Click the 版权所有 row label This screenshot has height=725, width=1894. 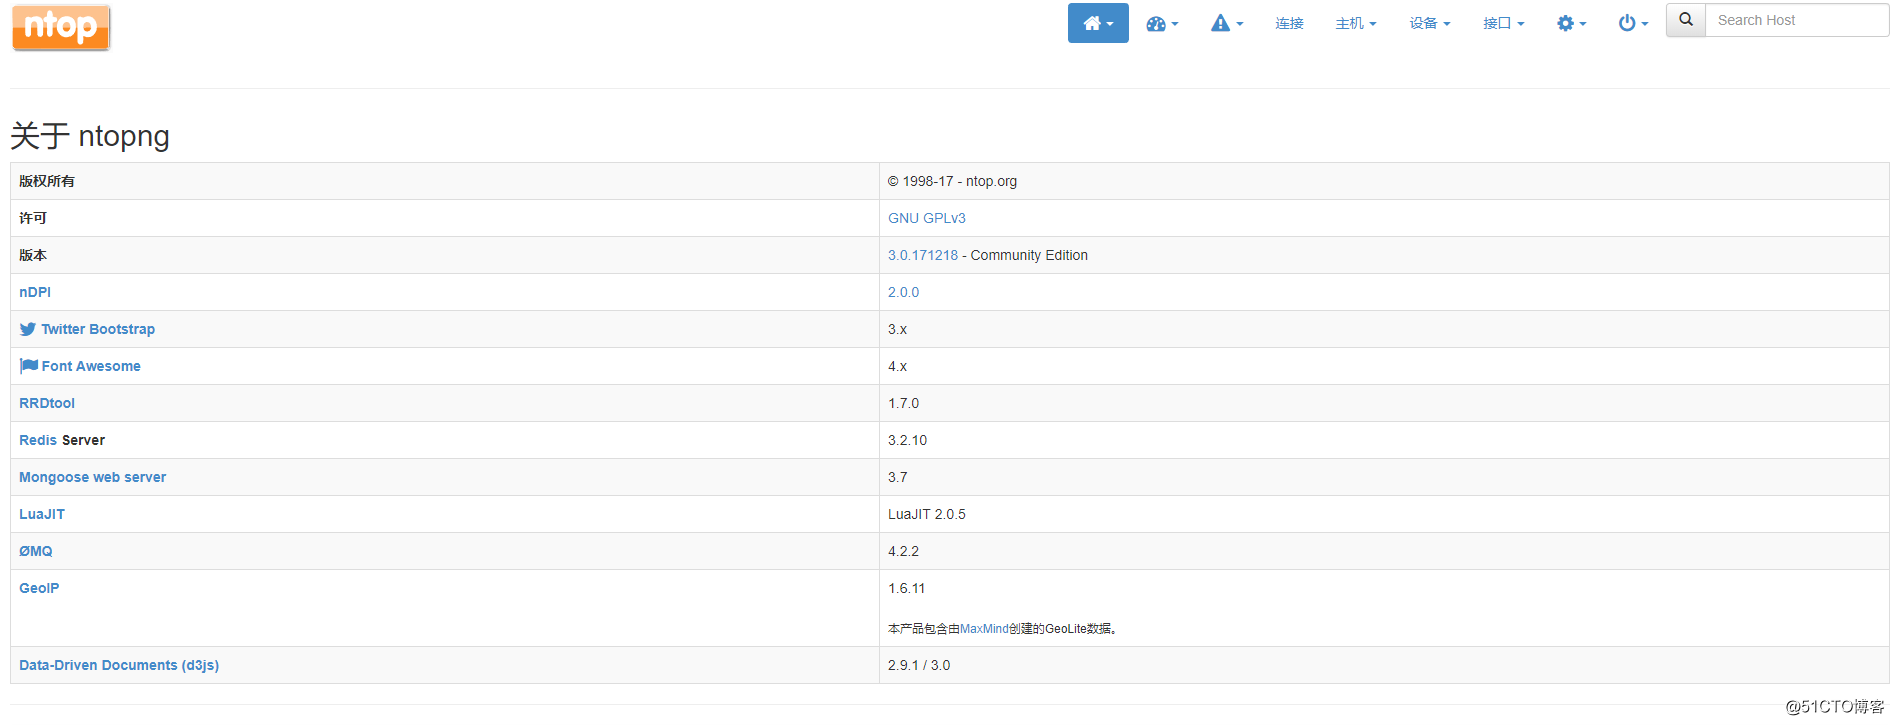coord(47,181)
